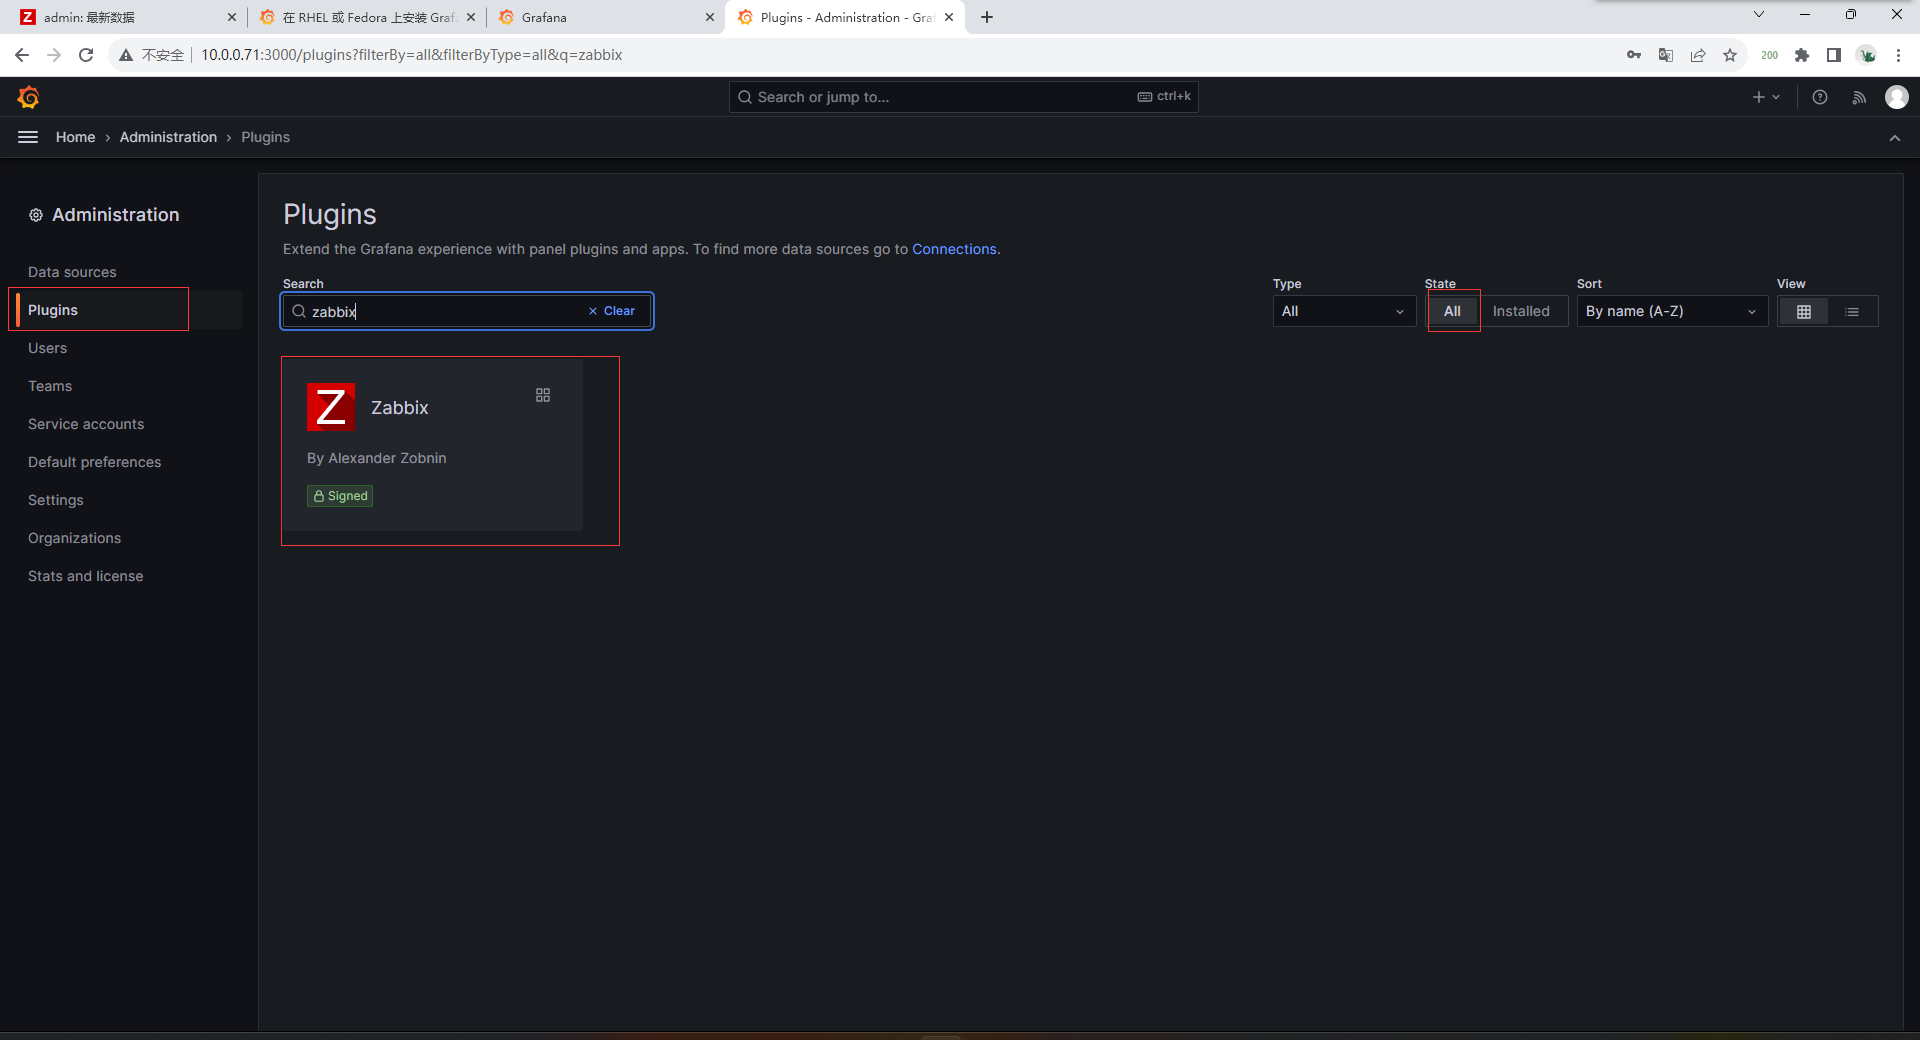Click the translate page icon

point(1666,55)
